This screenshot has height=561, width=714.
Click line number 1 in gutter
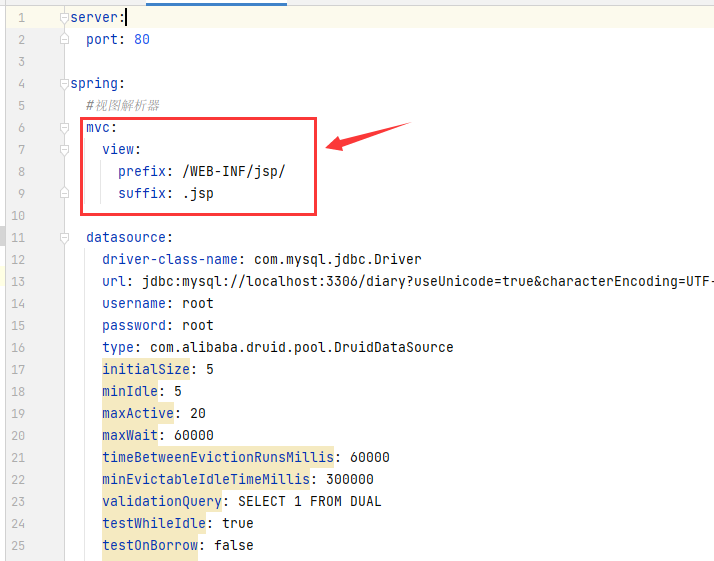[x=21, y=18]
